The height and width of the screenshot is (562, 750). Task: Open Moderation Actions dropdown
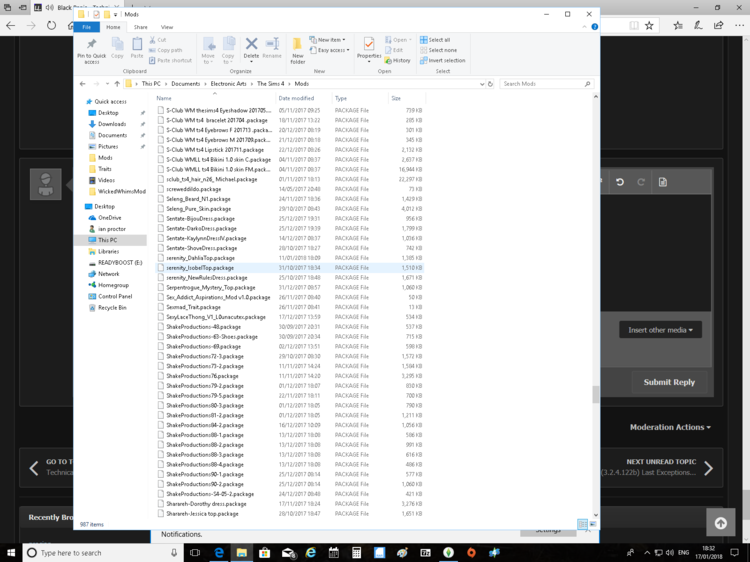(x=670, y=427)
